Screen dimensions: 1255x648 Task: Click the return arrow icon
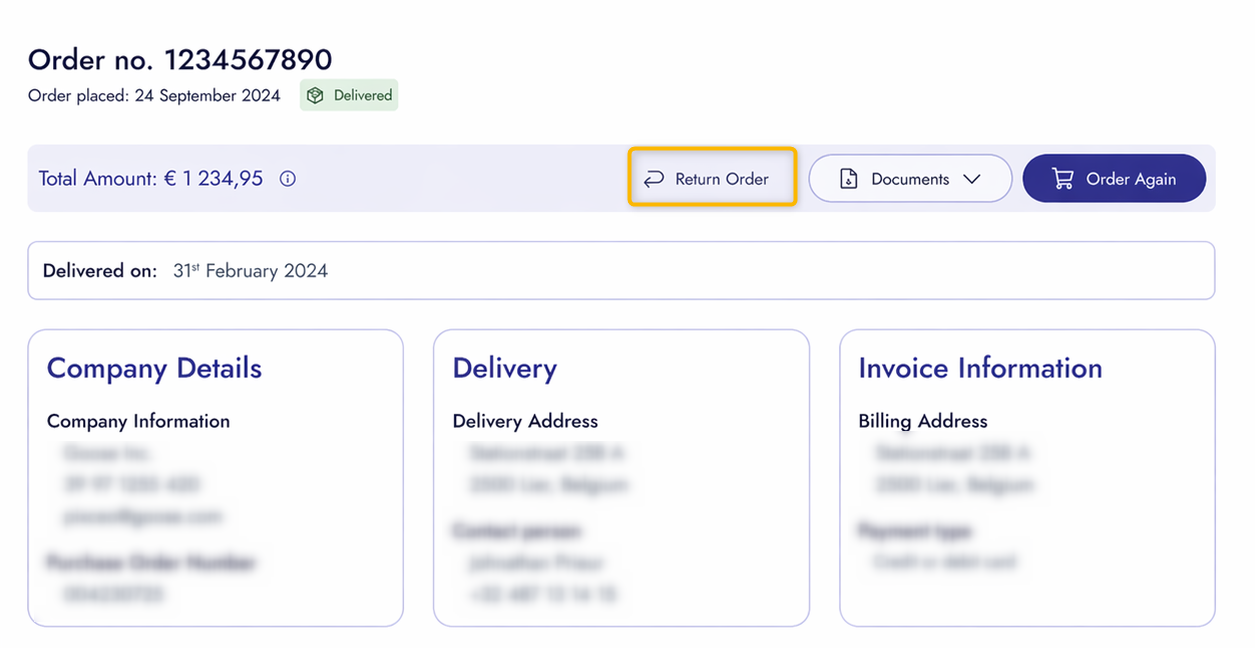[x=654, y=179]
